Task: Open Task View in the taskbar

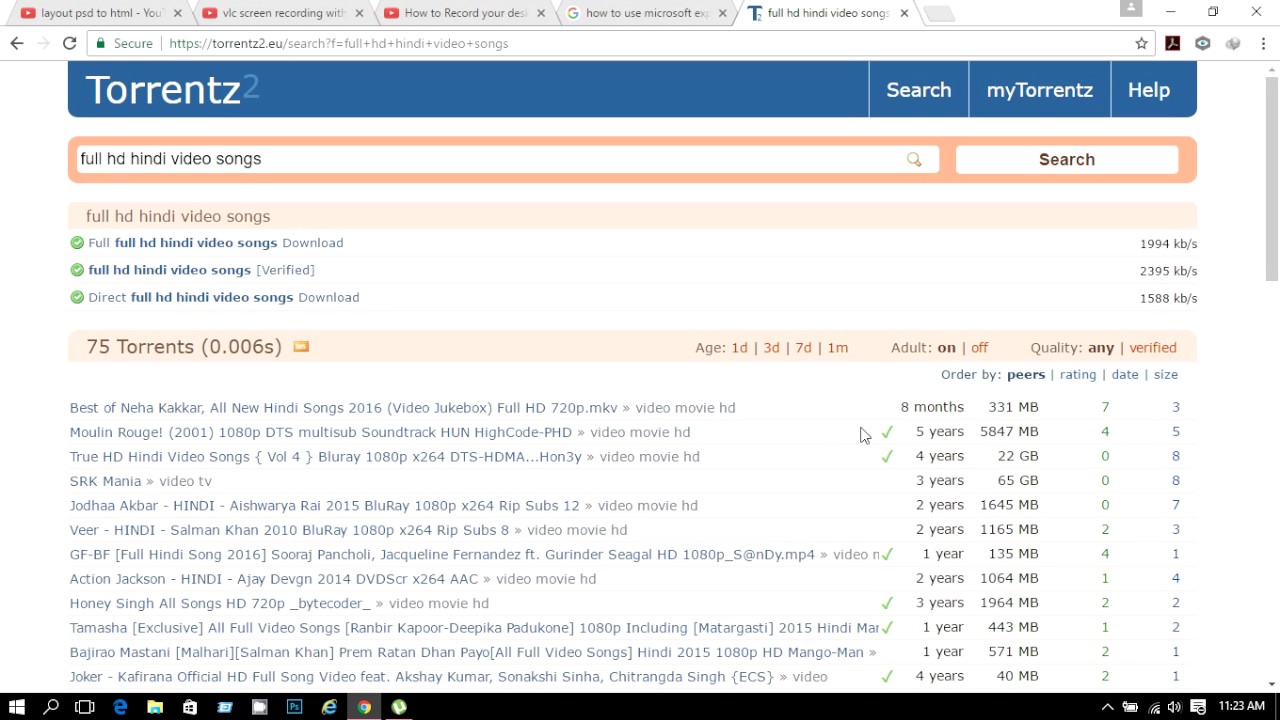Action: click(x=85, y=706)
